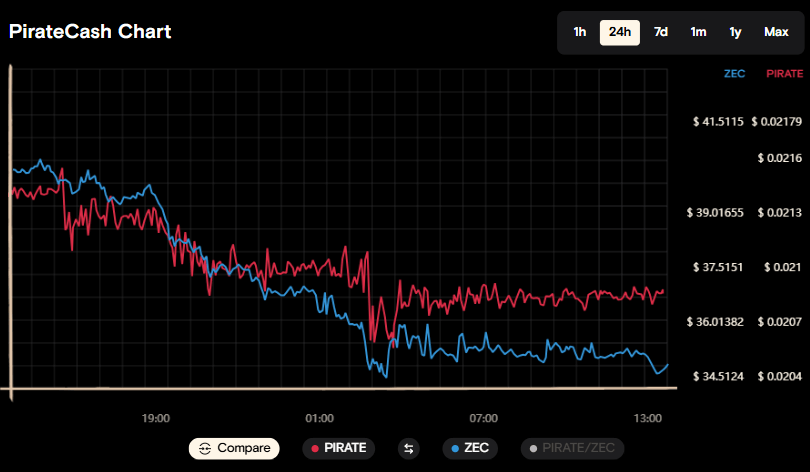Screen dimensions: 810x472
Task: Click the blue dot in the ZEC pill
Action: click(456, 448)
